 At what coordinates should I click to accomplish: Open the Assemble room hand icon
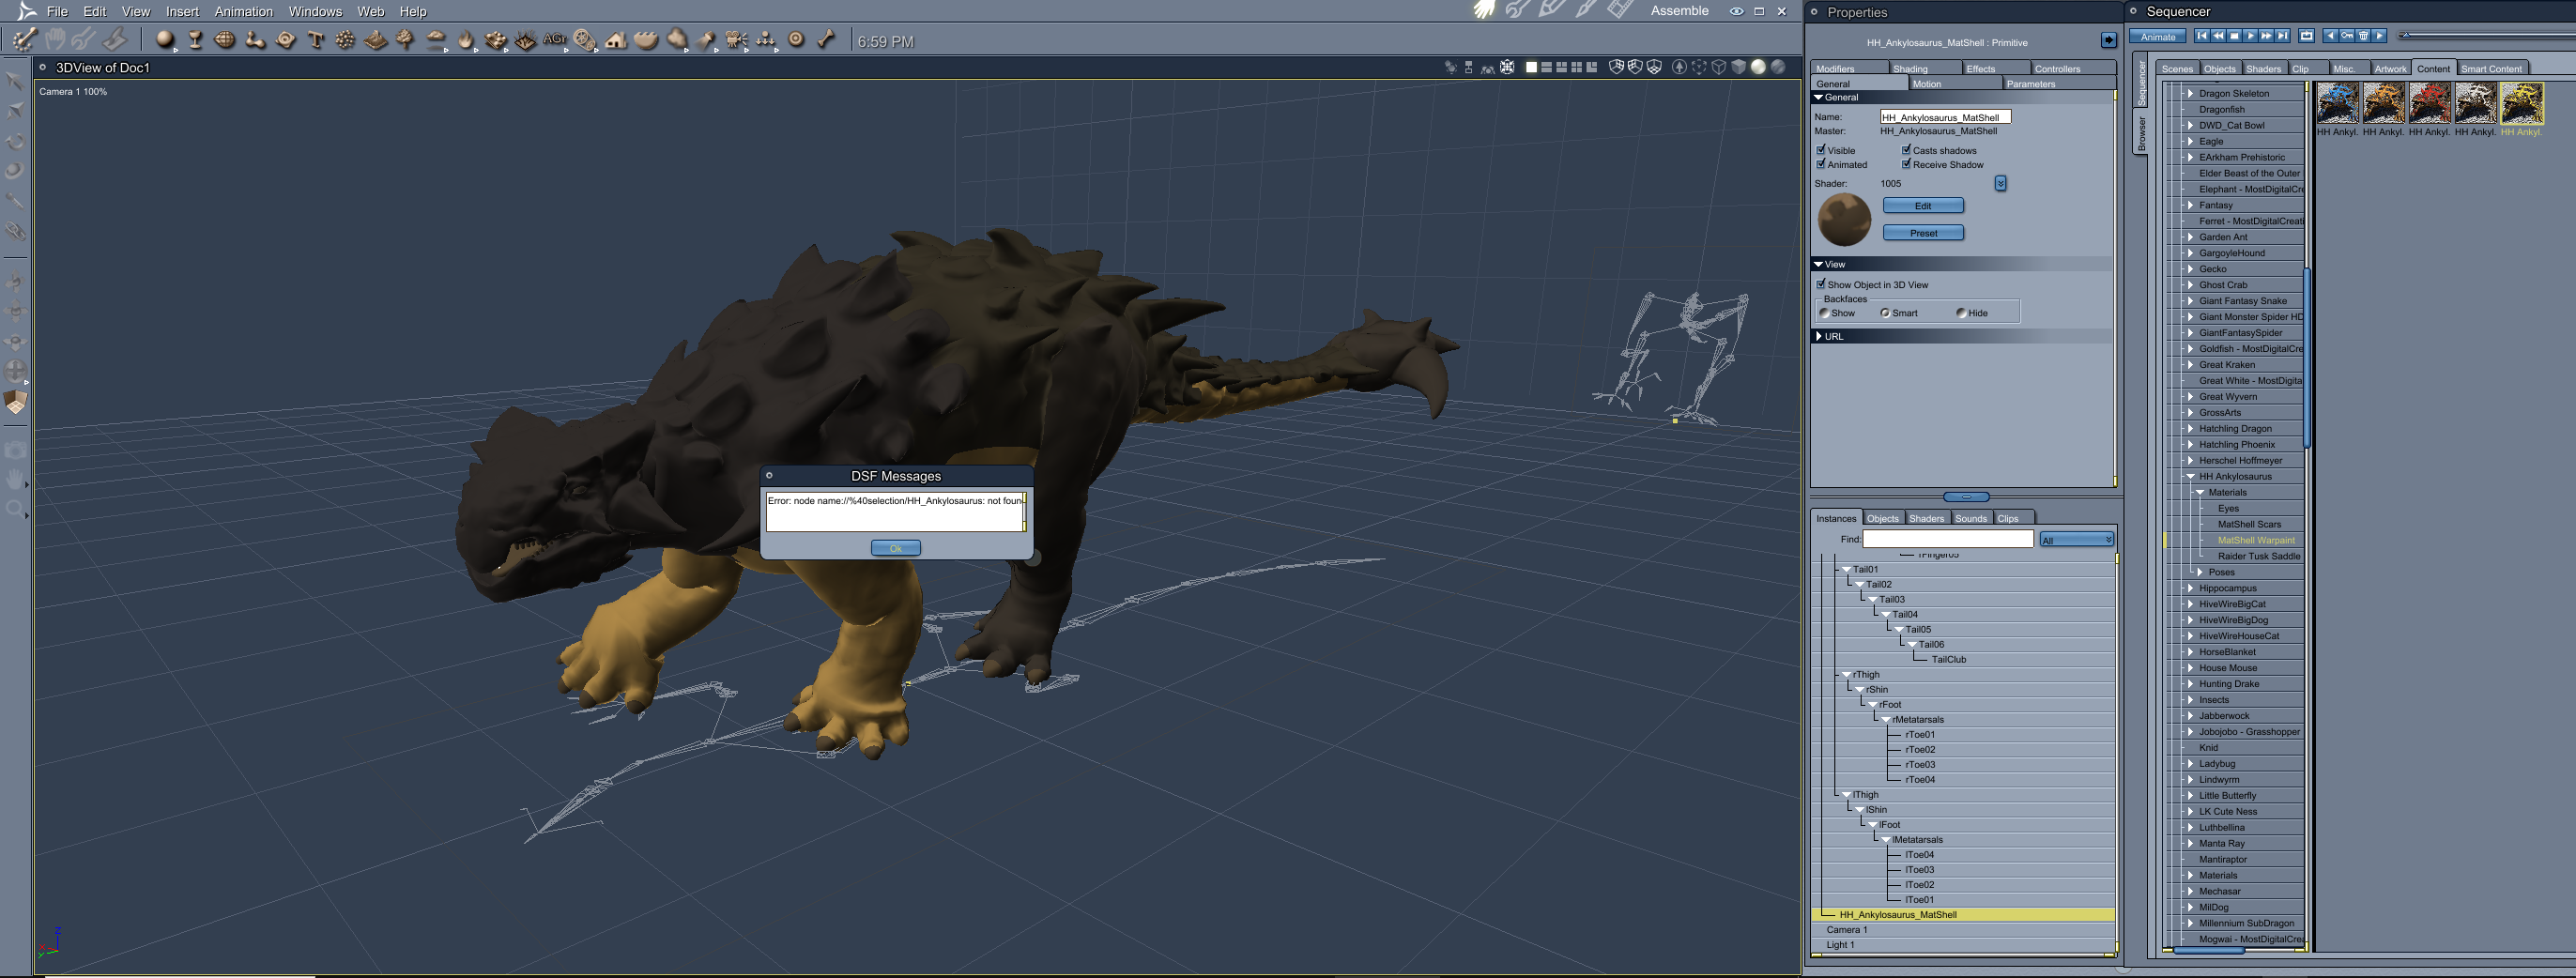coord(1484,10)
